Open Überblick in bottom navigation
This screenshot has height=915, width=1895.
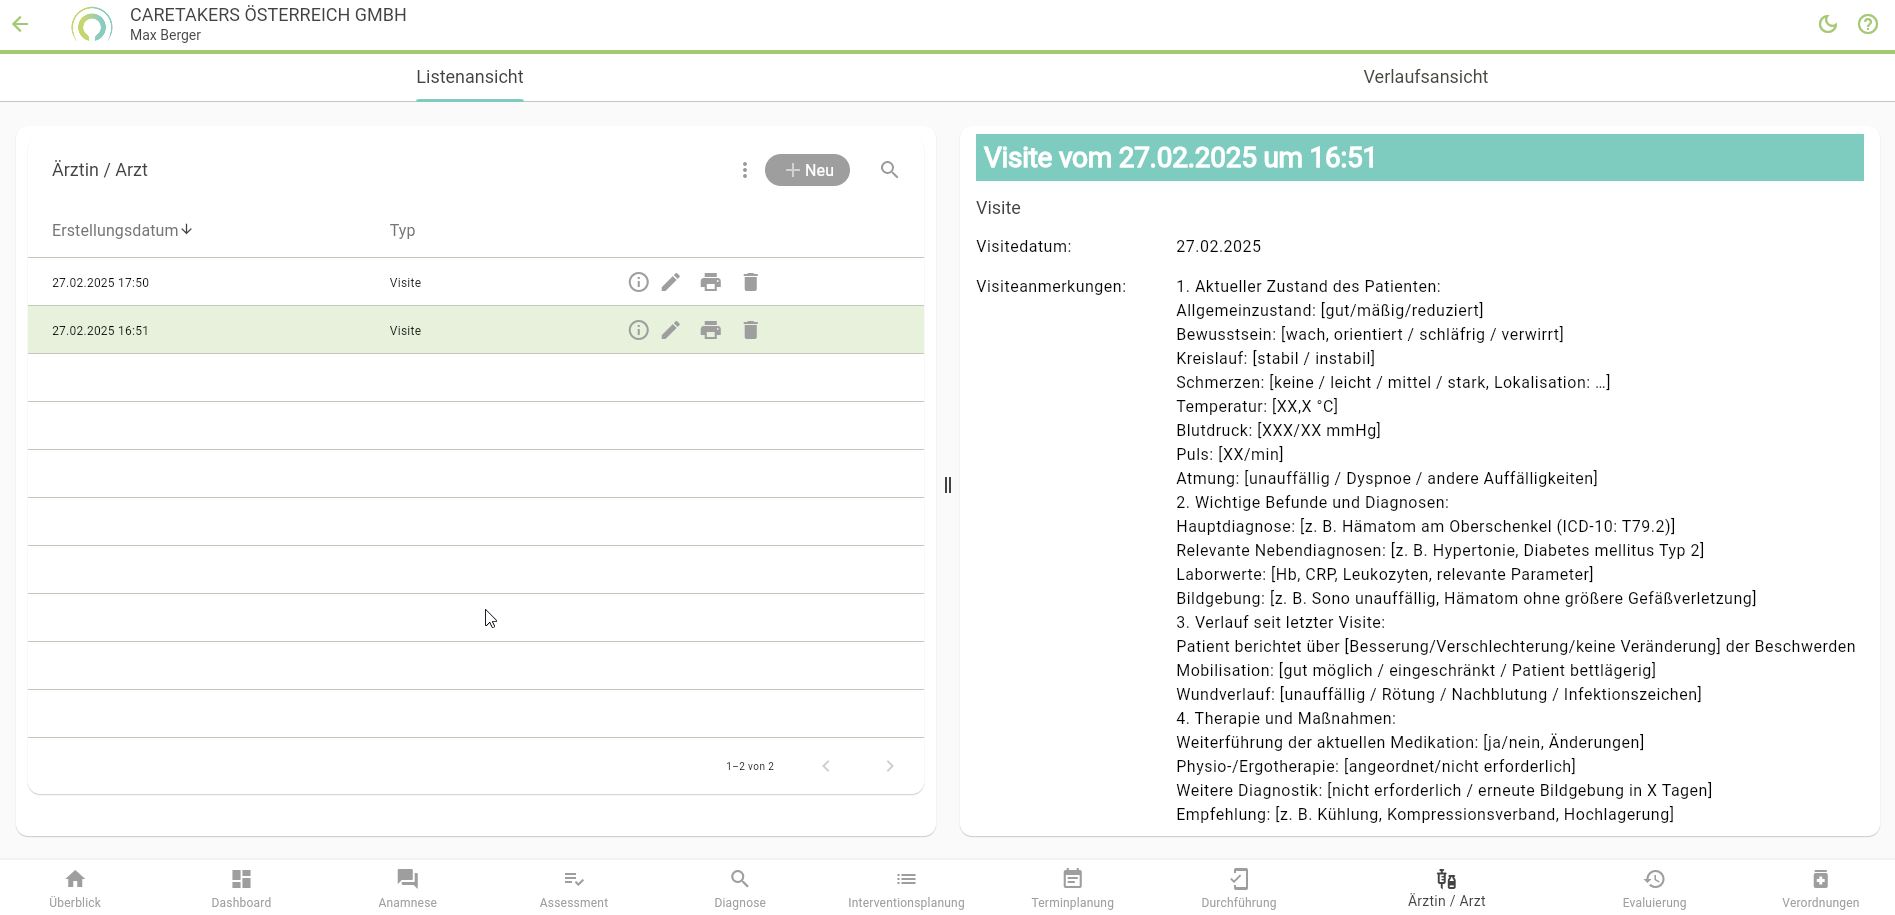(x=75, y=888)
